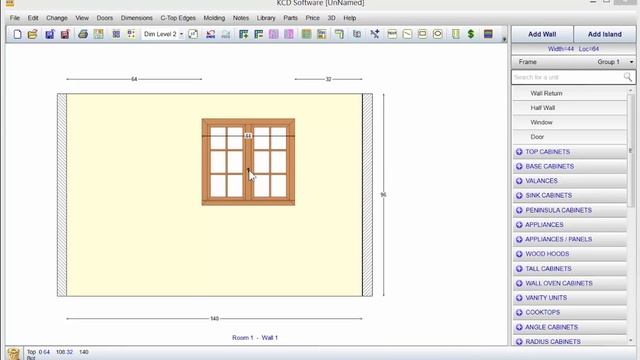The width and height of the screenshot is (640, 360).
Task: Click the search magnifier icon
Action: coord(628,77)
